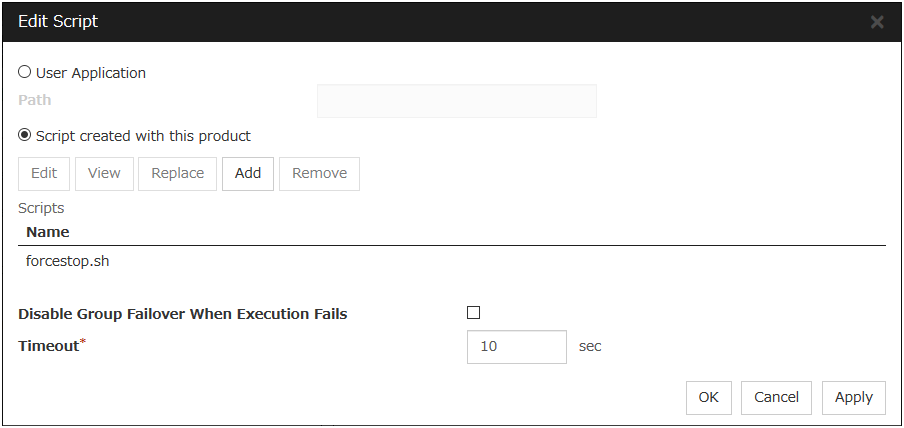
Task: Apply the script settings
Action: click(x=853, y=397)
